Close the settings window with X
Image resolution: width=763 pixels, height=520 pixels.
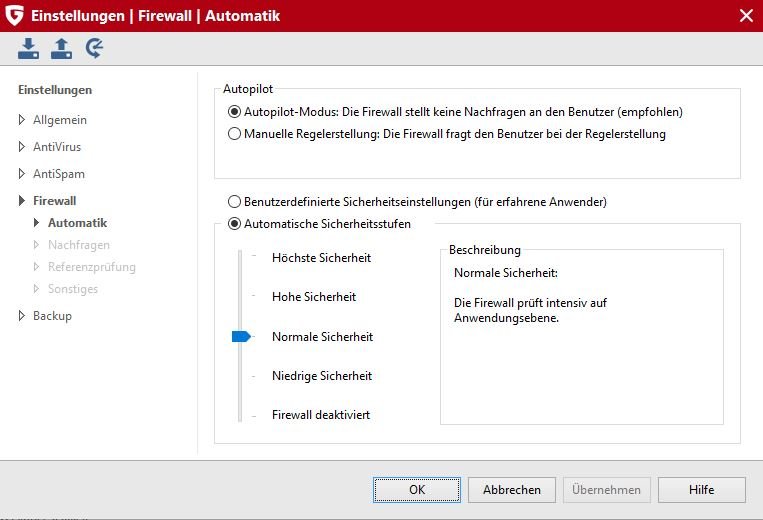(746, 15)
